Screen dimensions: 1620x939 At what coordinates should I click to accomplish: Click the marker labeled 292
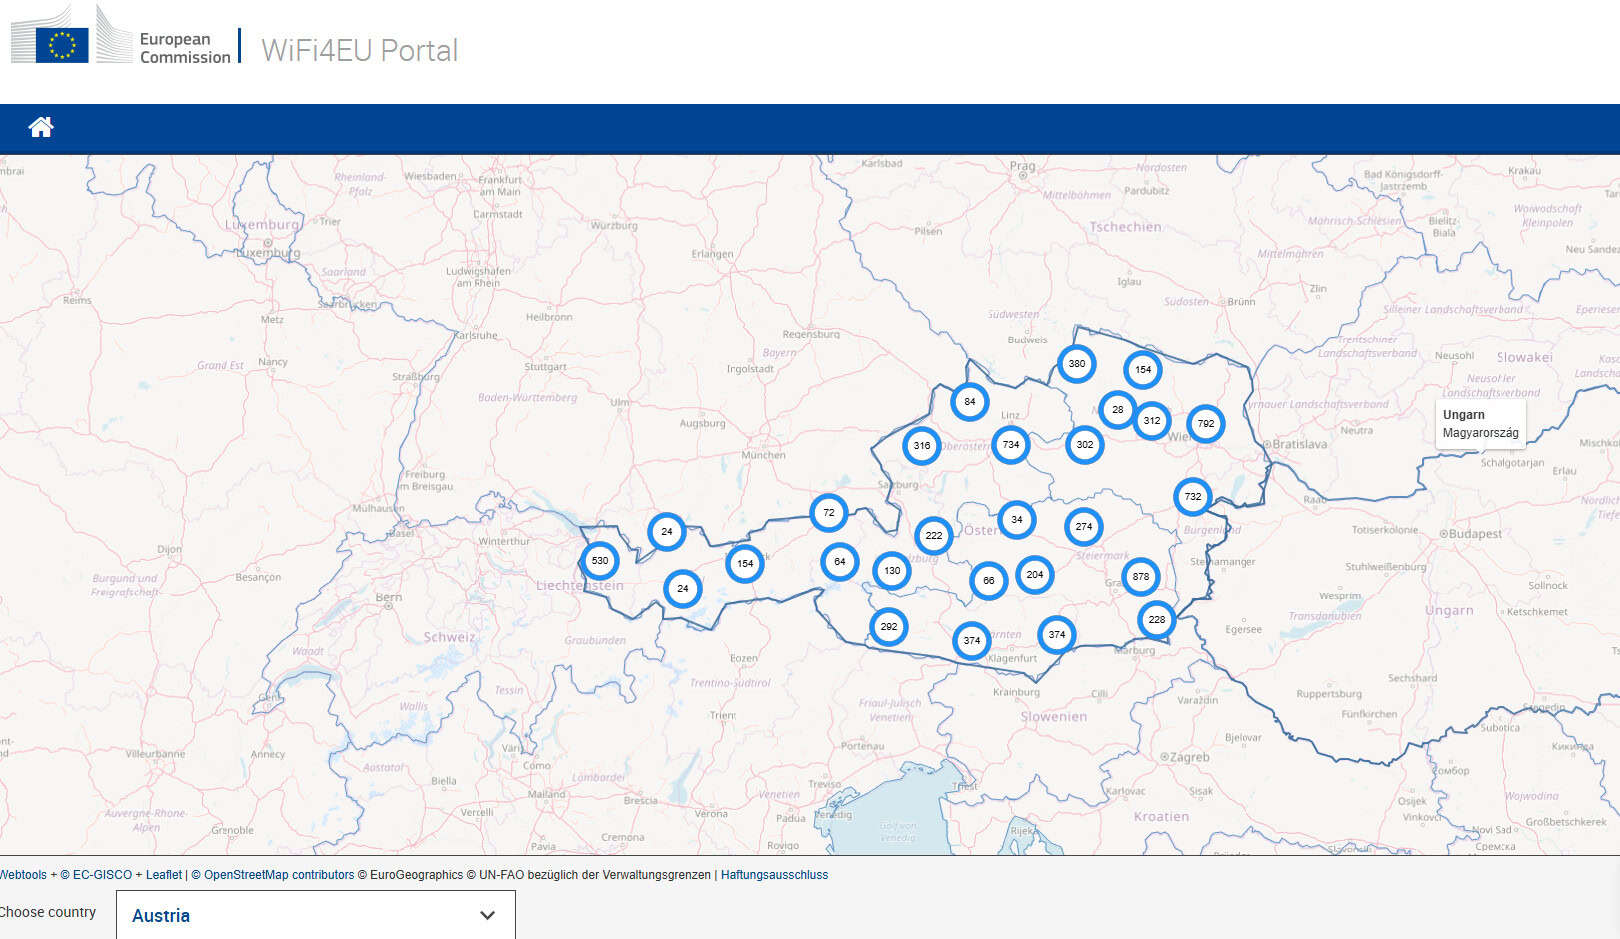point(888,626)
